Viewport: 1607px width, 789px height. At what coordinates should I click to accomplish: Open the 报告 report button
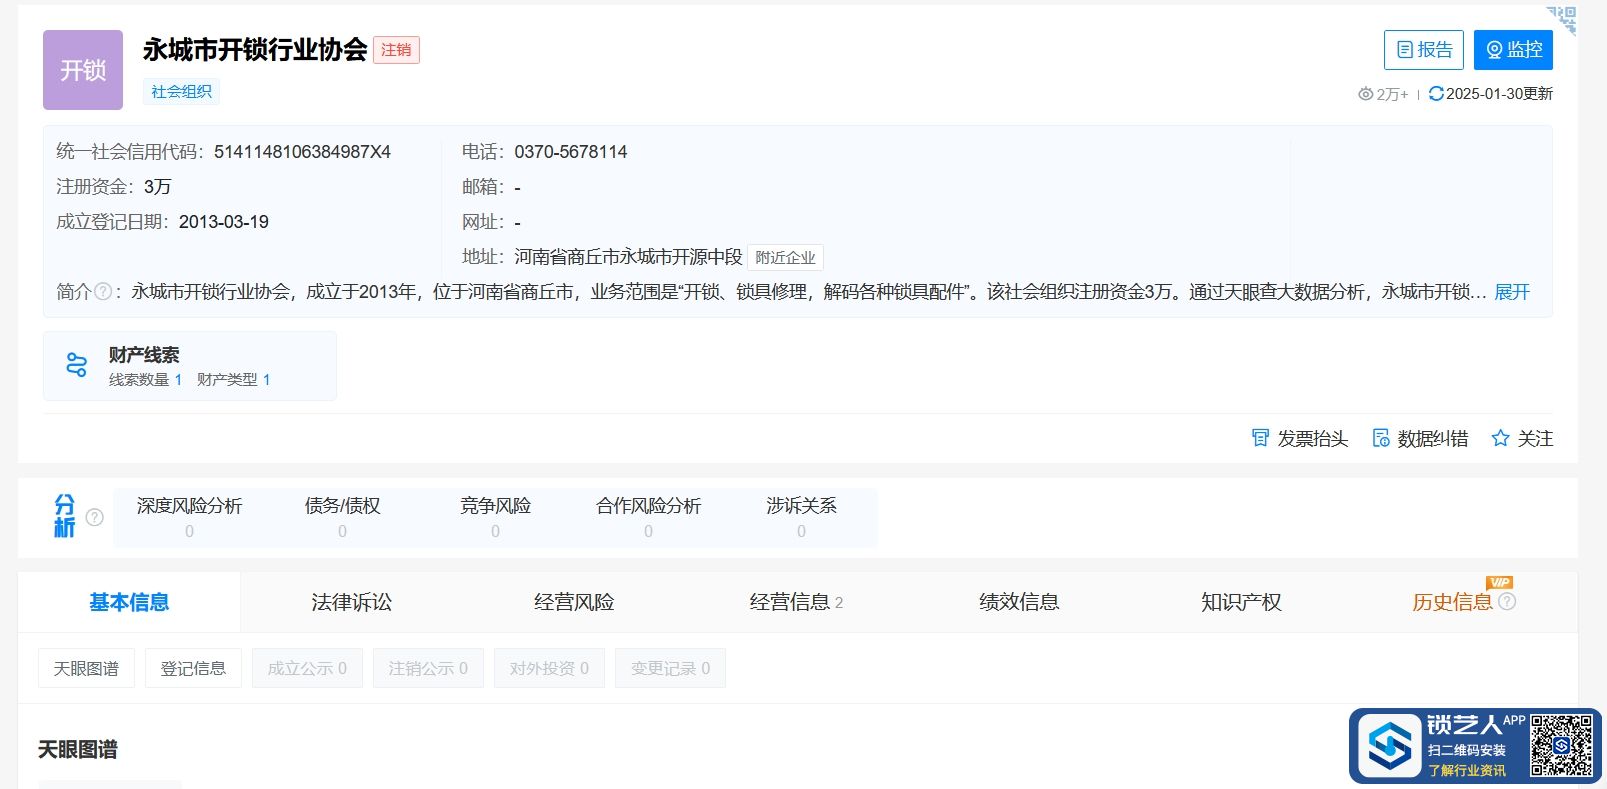point(1423,50)
